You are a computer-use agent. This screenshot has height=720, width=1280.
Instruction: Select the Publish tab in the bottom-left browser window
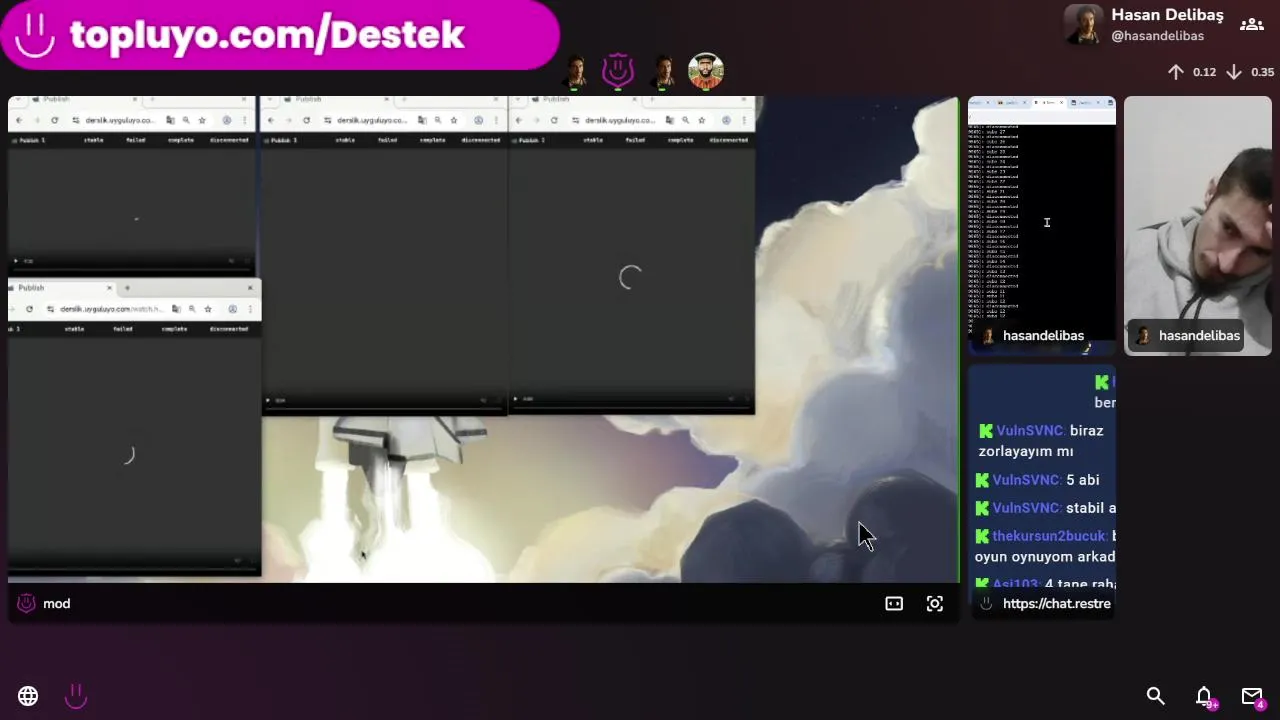pos(60,288)
